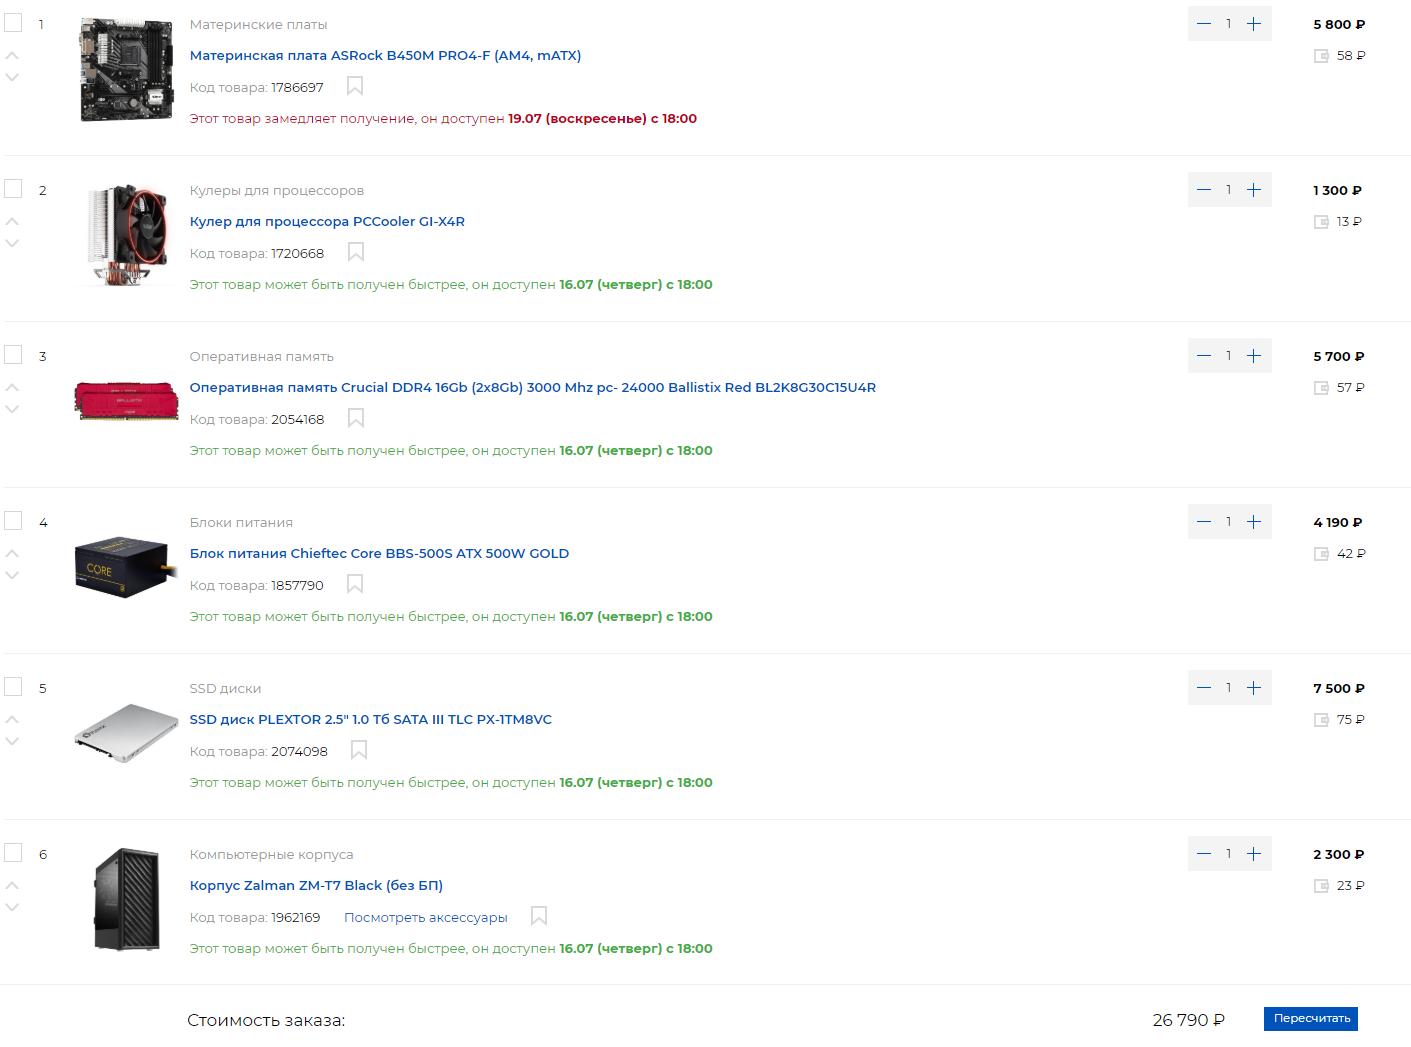Decrease quantity of PCCooler cooler

tap(1204, 189)
